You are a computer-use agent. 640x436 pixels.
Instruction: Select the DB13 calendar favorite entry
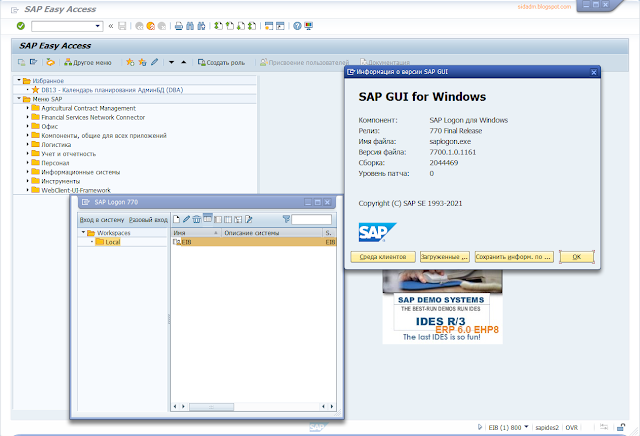[112, 90]
